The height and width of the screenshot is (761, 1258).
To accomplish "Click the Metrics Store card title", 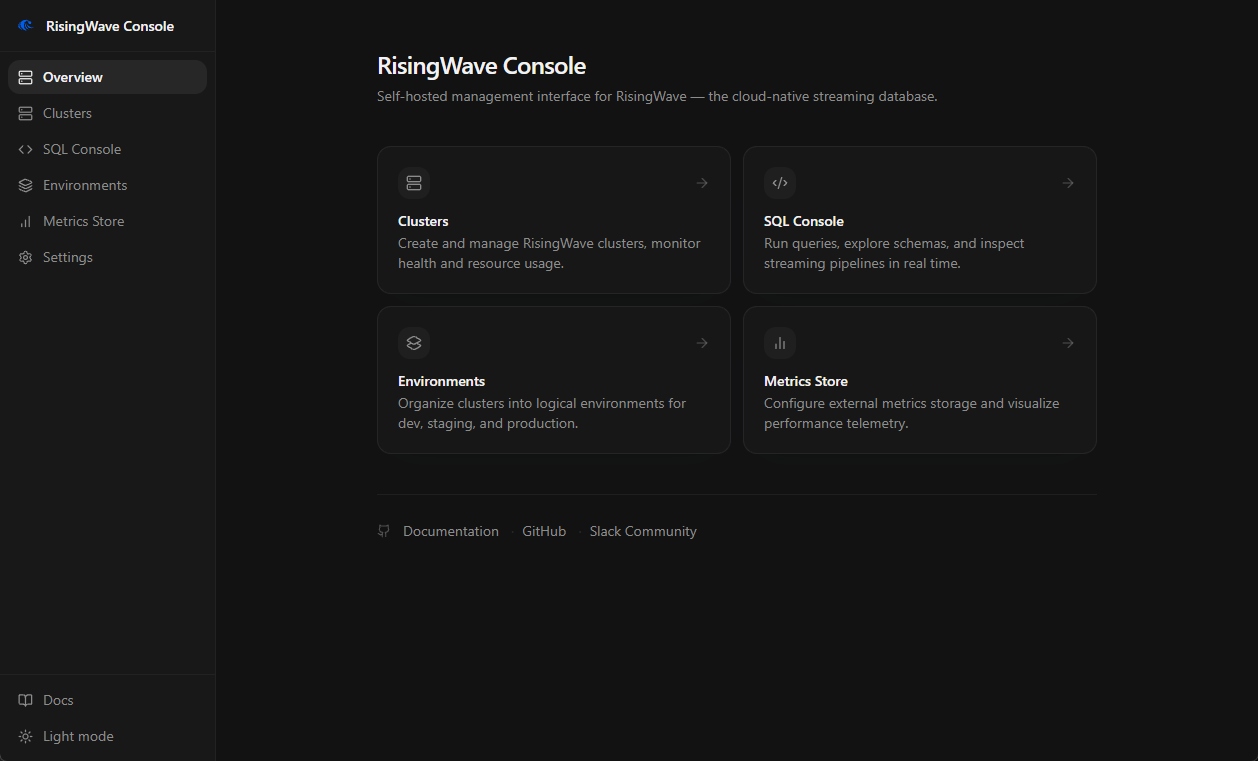I will (806, 381).
